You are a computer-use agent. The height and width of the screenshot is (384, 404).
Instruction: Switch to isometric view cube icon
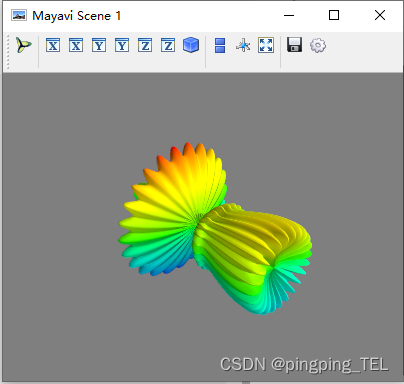191,45
